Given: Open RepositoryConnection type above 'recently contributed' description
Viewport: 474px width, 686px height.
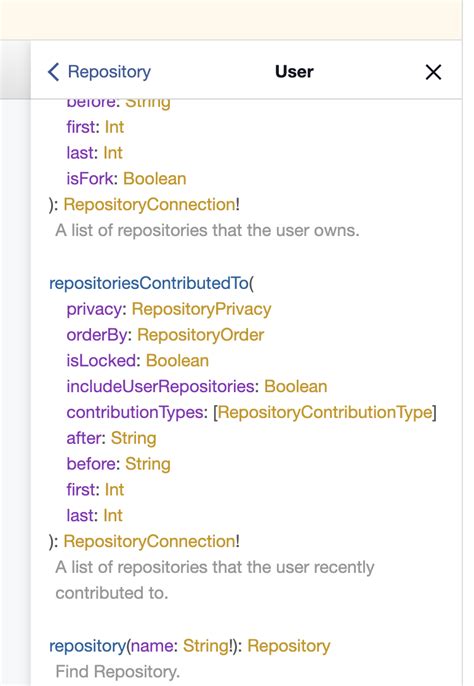Looking at the screenshot, I should [x=150, y=541].
